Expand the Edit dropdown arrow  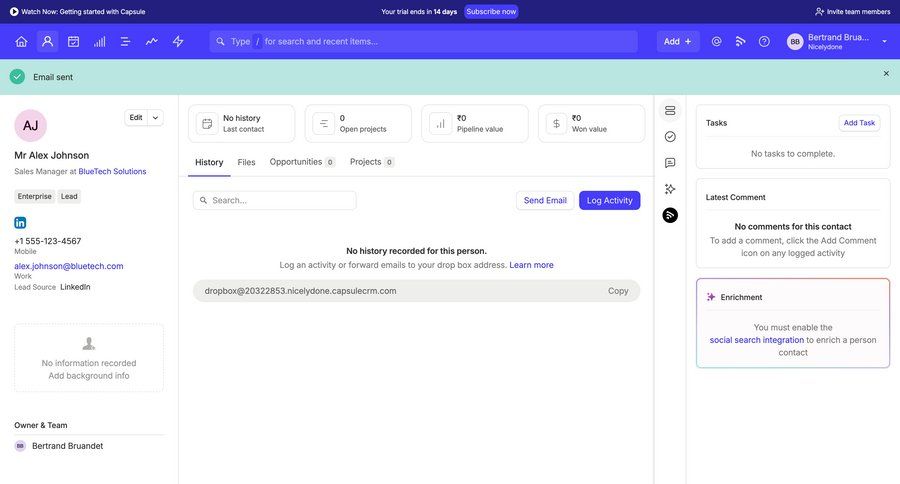pyautogui.click(x=156, y=118)
